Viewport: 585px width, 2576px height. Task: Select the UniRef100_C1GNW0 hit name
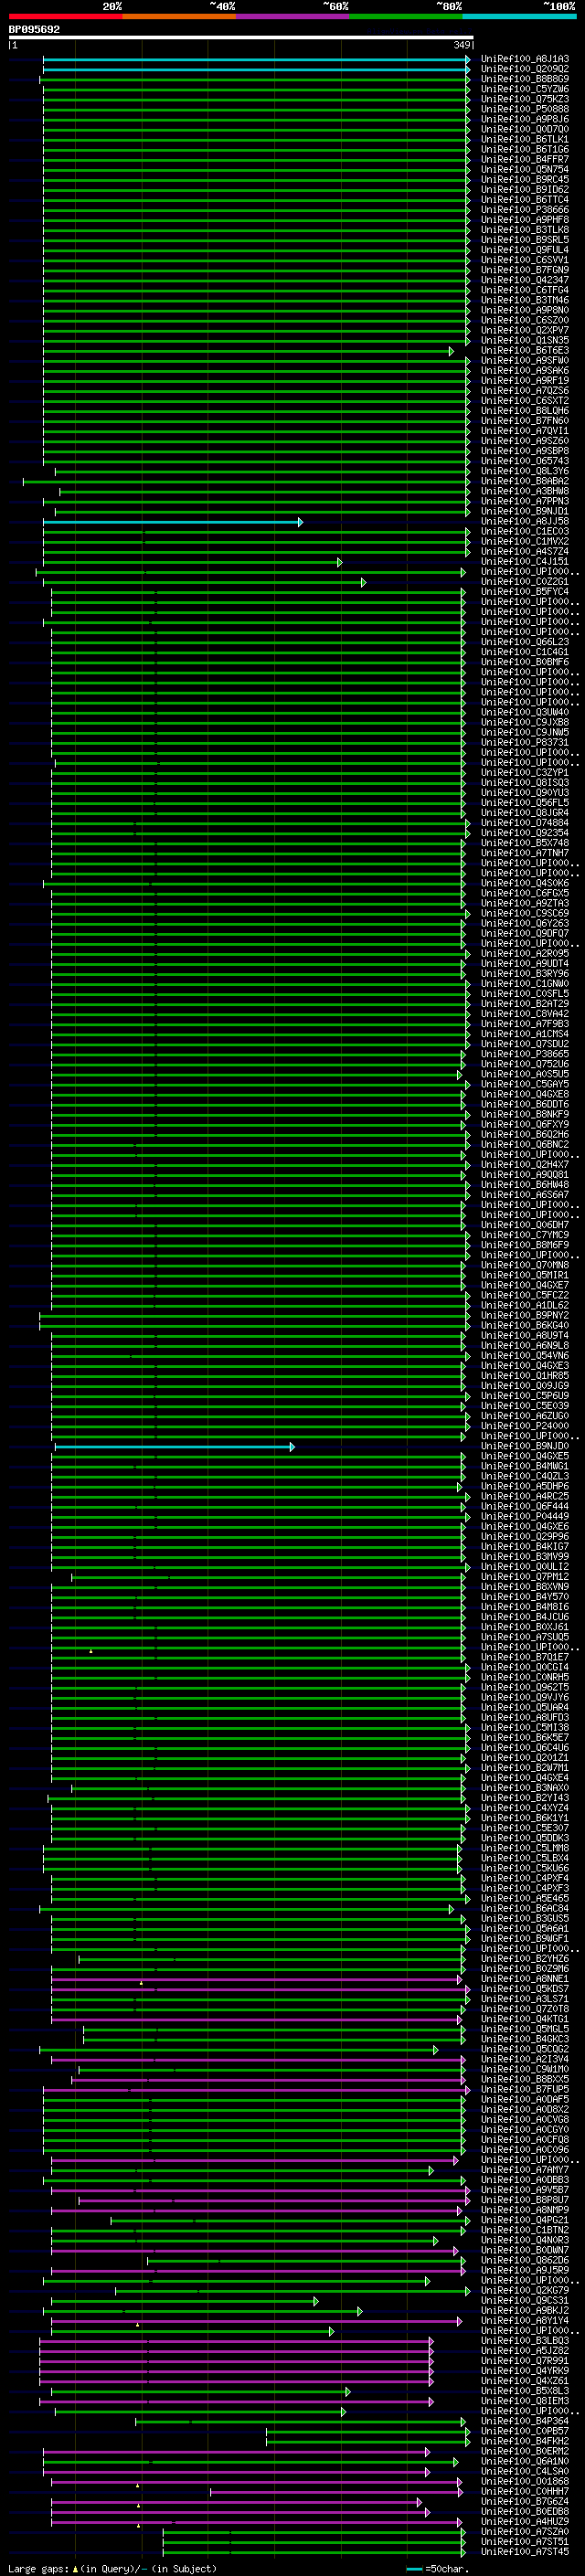tap(525, 984)
